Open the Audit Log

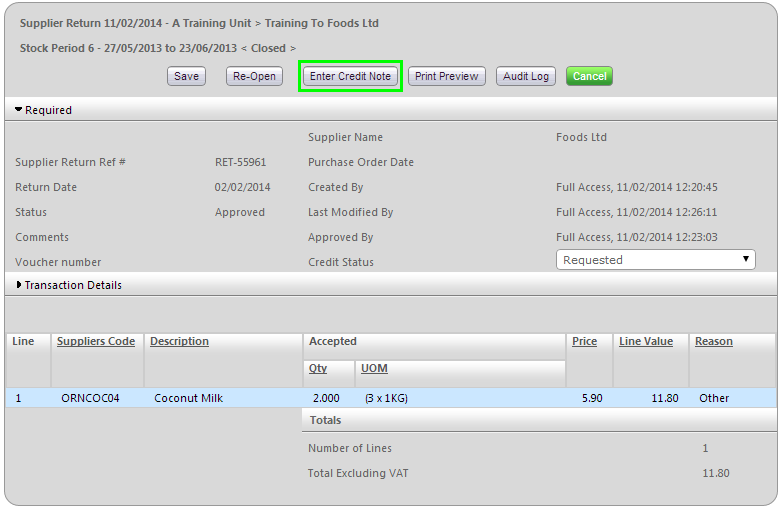tap(525, 76)
